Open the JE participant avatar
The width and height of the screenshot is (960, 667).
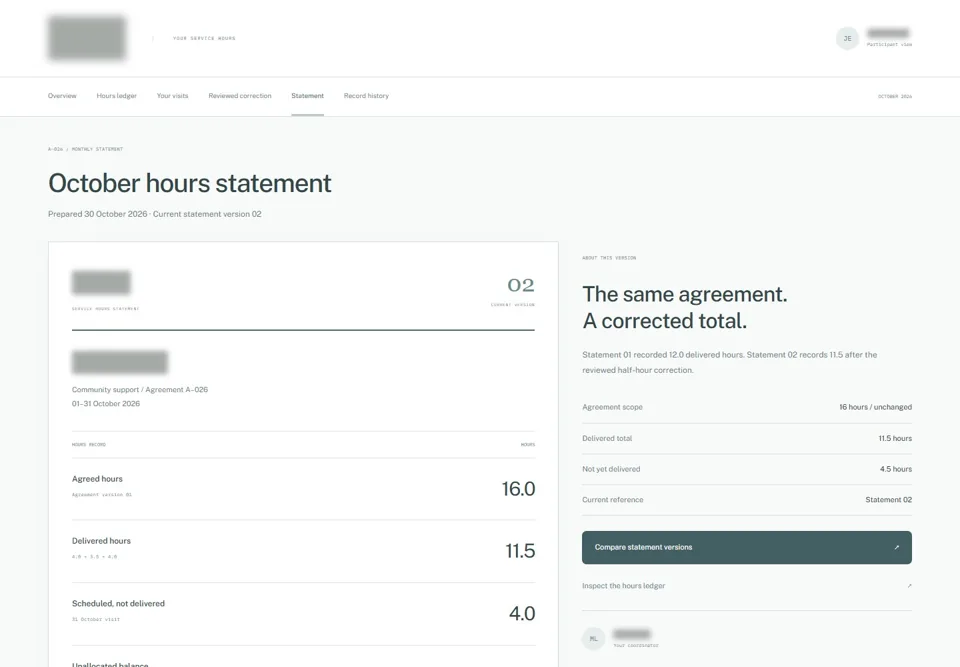[847, 39]
